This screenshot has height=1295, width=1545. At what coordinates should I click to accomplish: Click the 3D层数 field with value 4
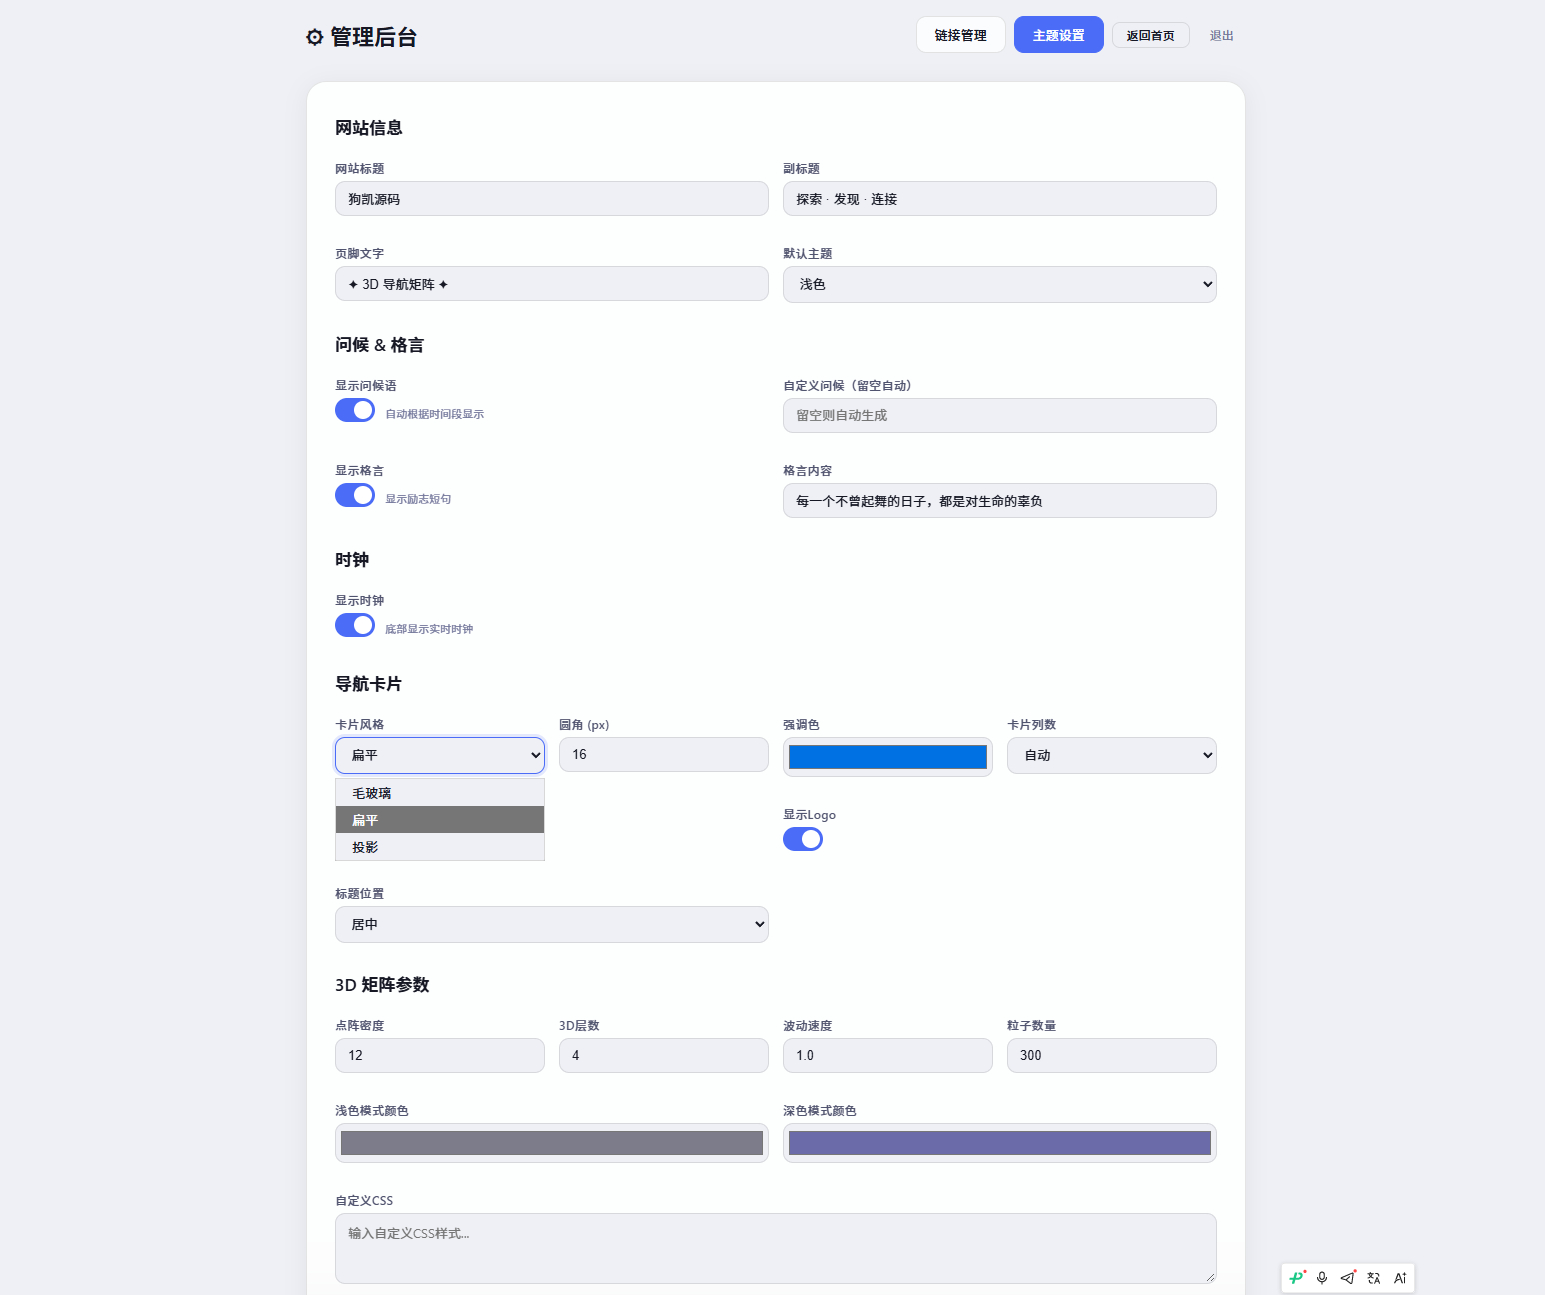coord(664,1055)
